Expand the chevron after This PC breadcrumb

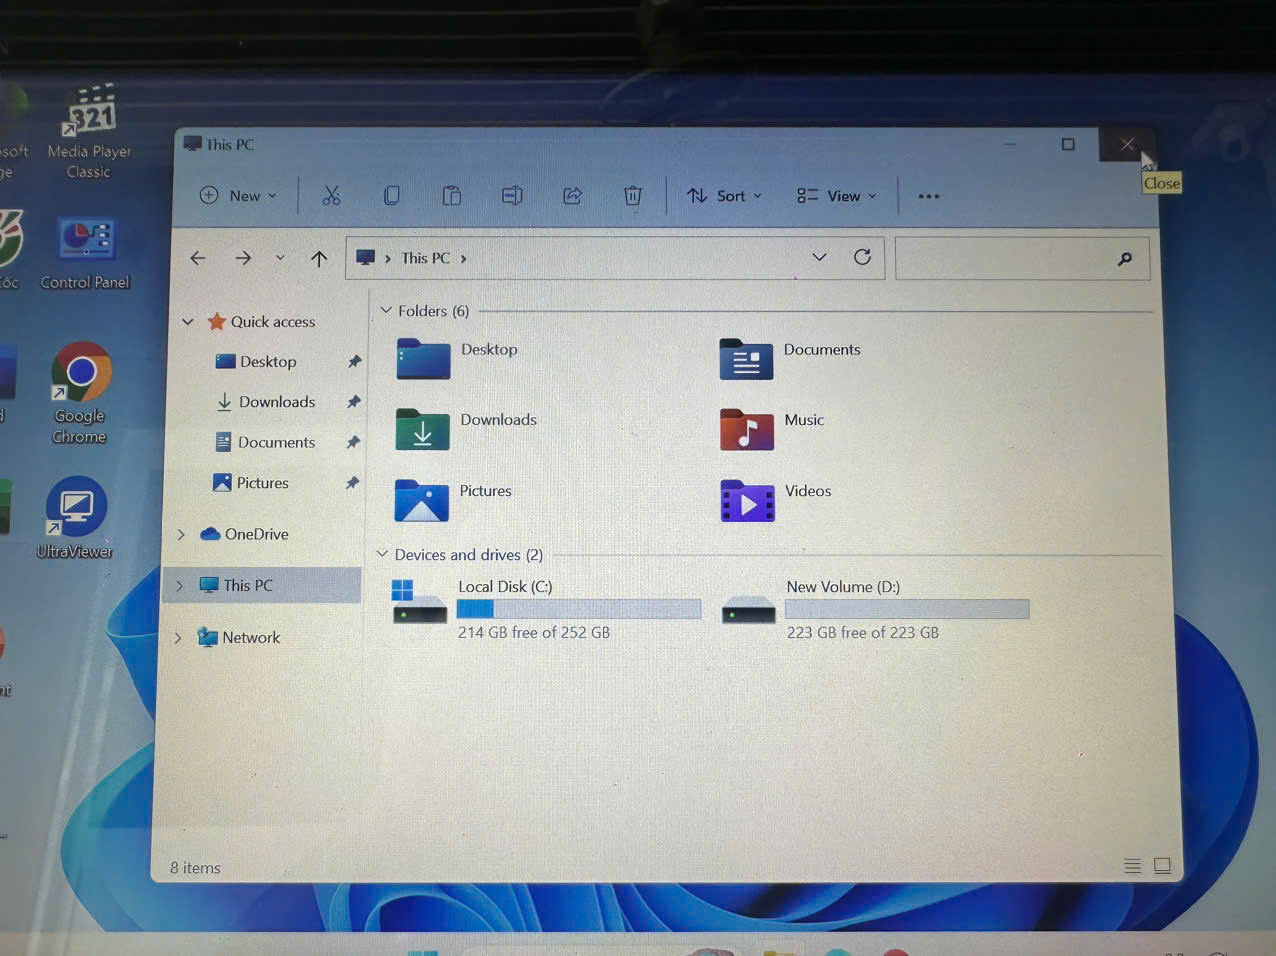point(464,258)
